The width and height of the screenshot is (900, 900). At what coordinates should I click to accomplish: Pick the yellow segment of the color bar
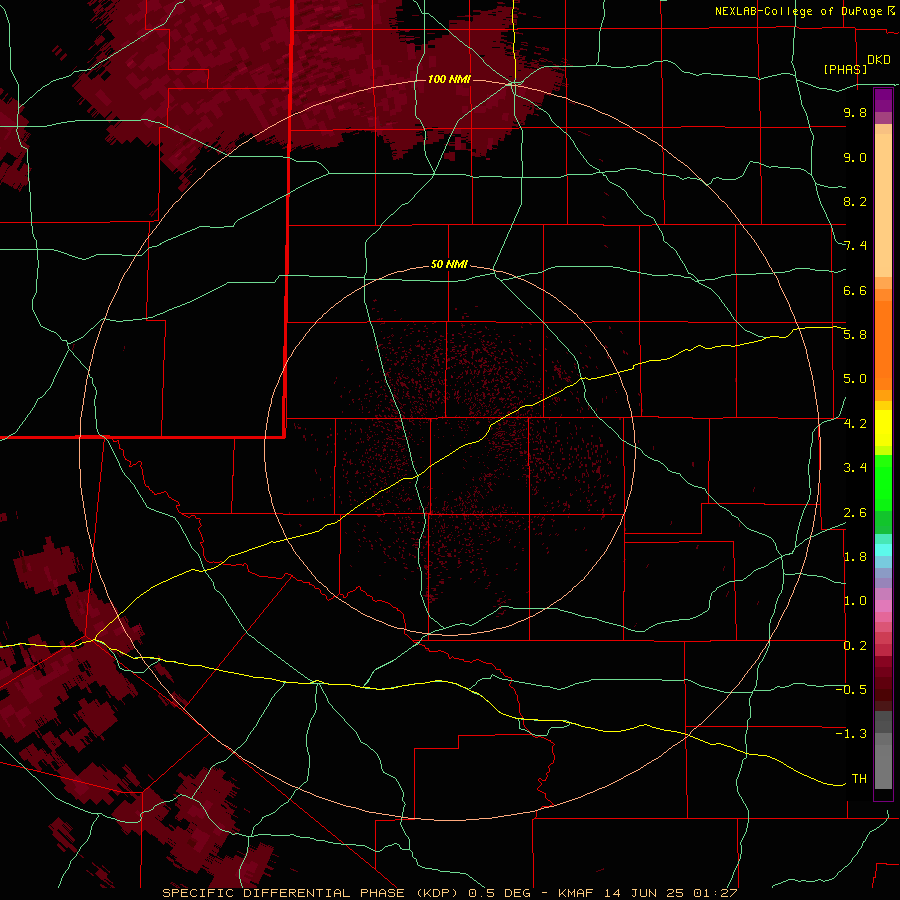pos(883,428)
